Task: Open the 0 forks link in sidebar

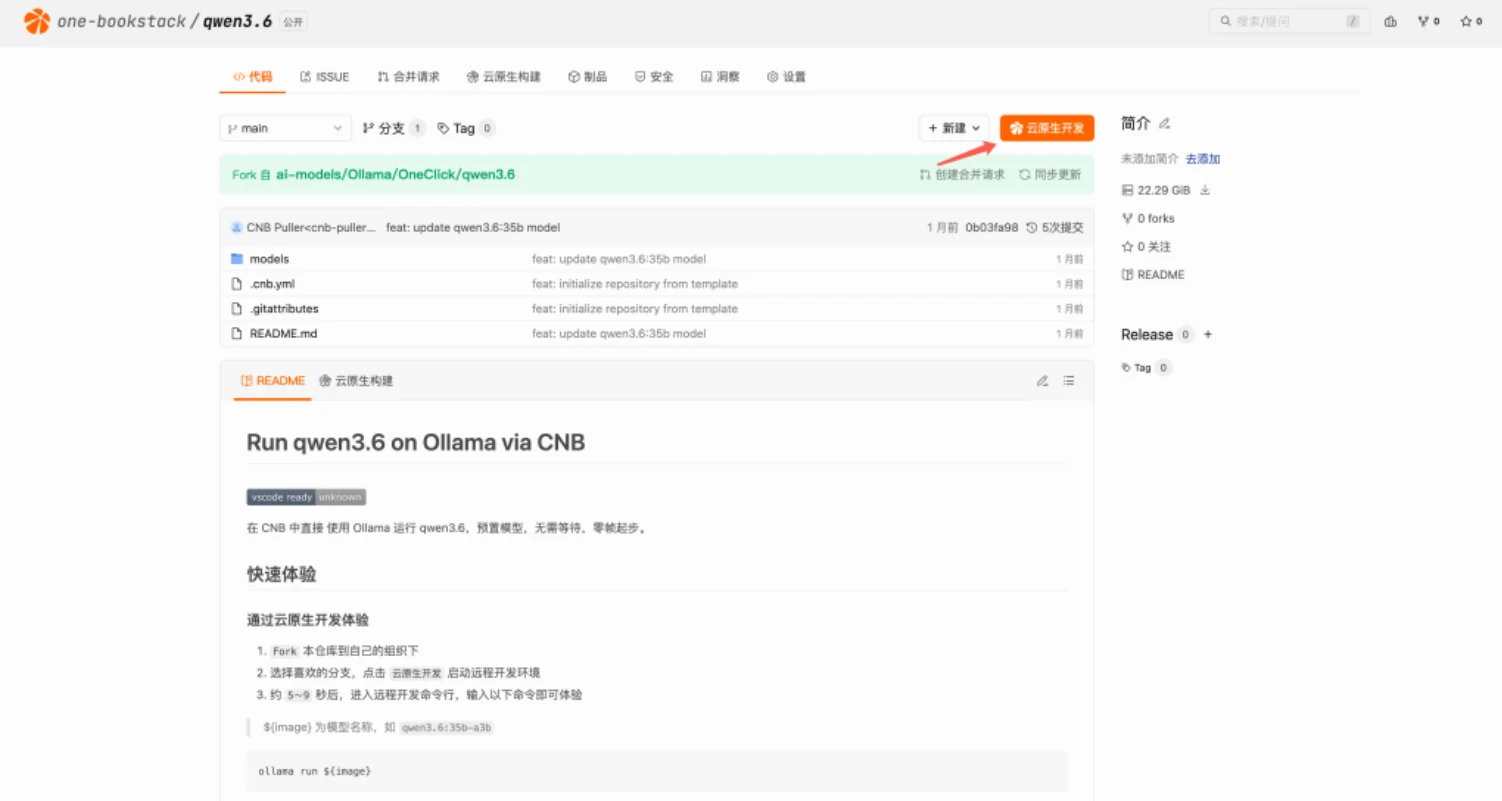Action: (1148, 218)
